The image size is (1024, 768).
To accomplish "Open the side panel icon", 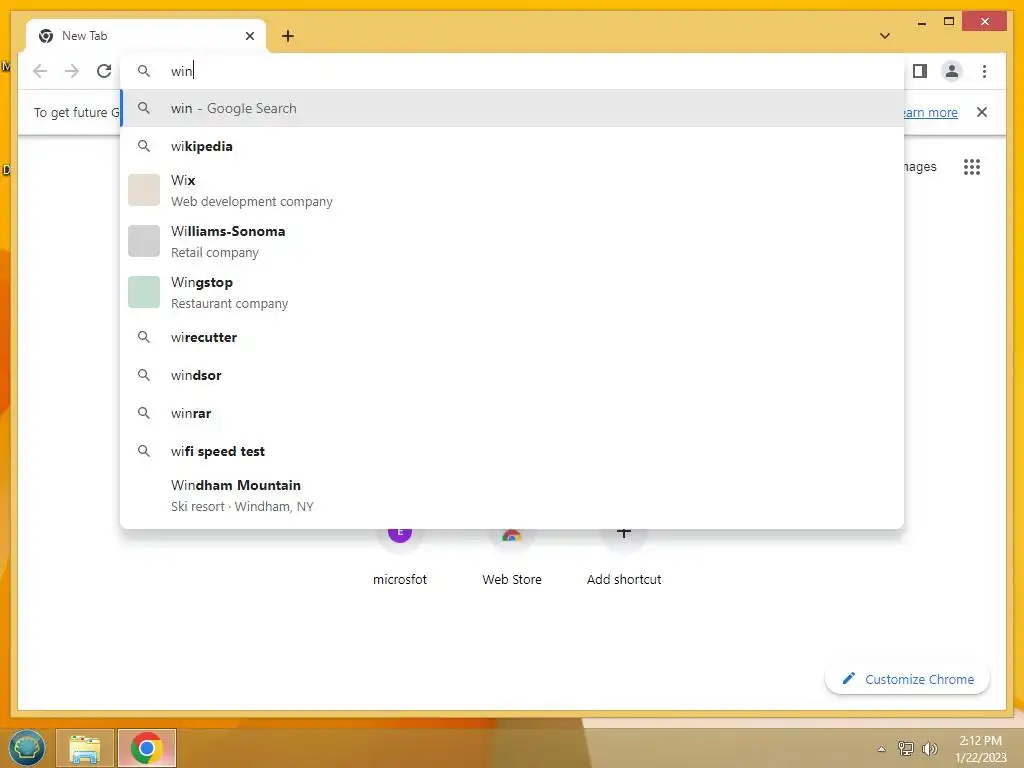I will pos(920,71).
